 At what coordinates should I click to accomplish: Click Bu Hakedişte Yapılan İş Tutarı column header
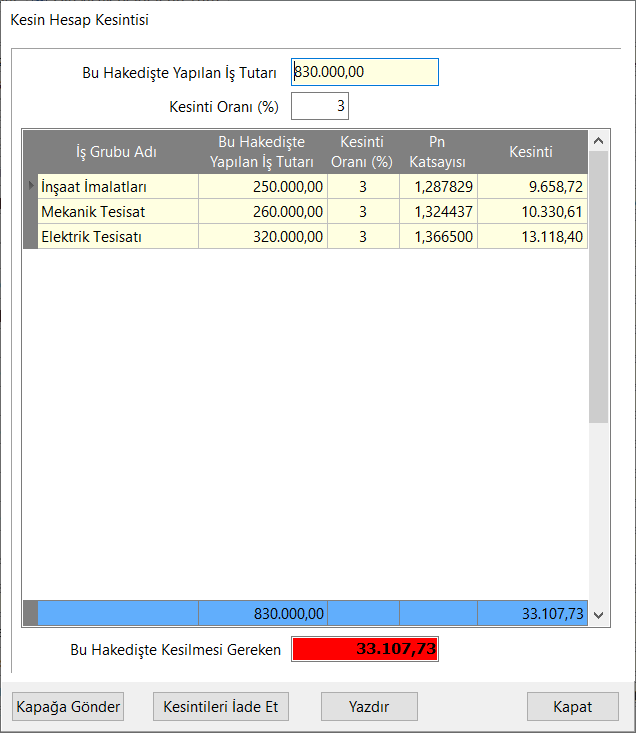coord(263,152)
